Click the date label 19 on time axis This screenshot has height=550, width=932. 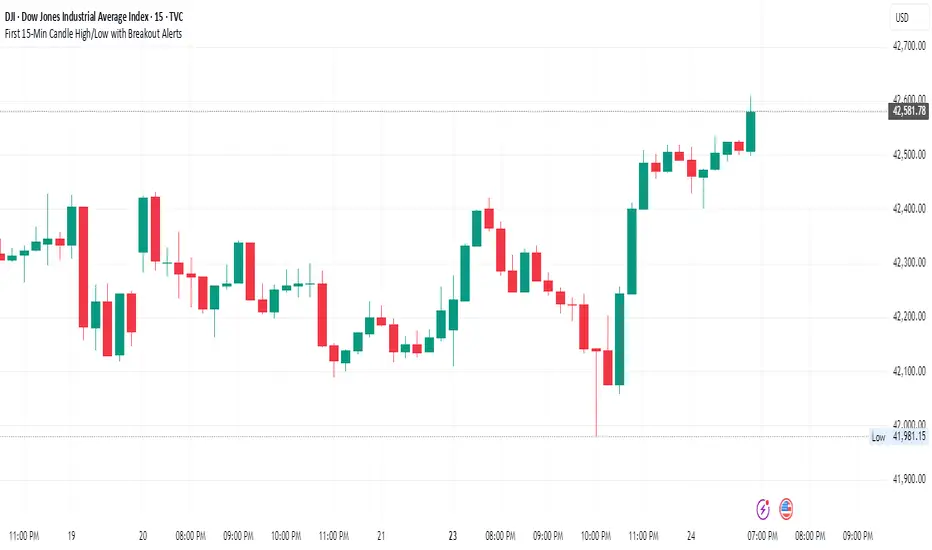(71, 535)
